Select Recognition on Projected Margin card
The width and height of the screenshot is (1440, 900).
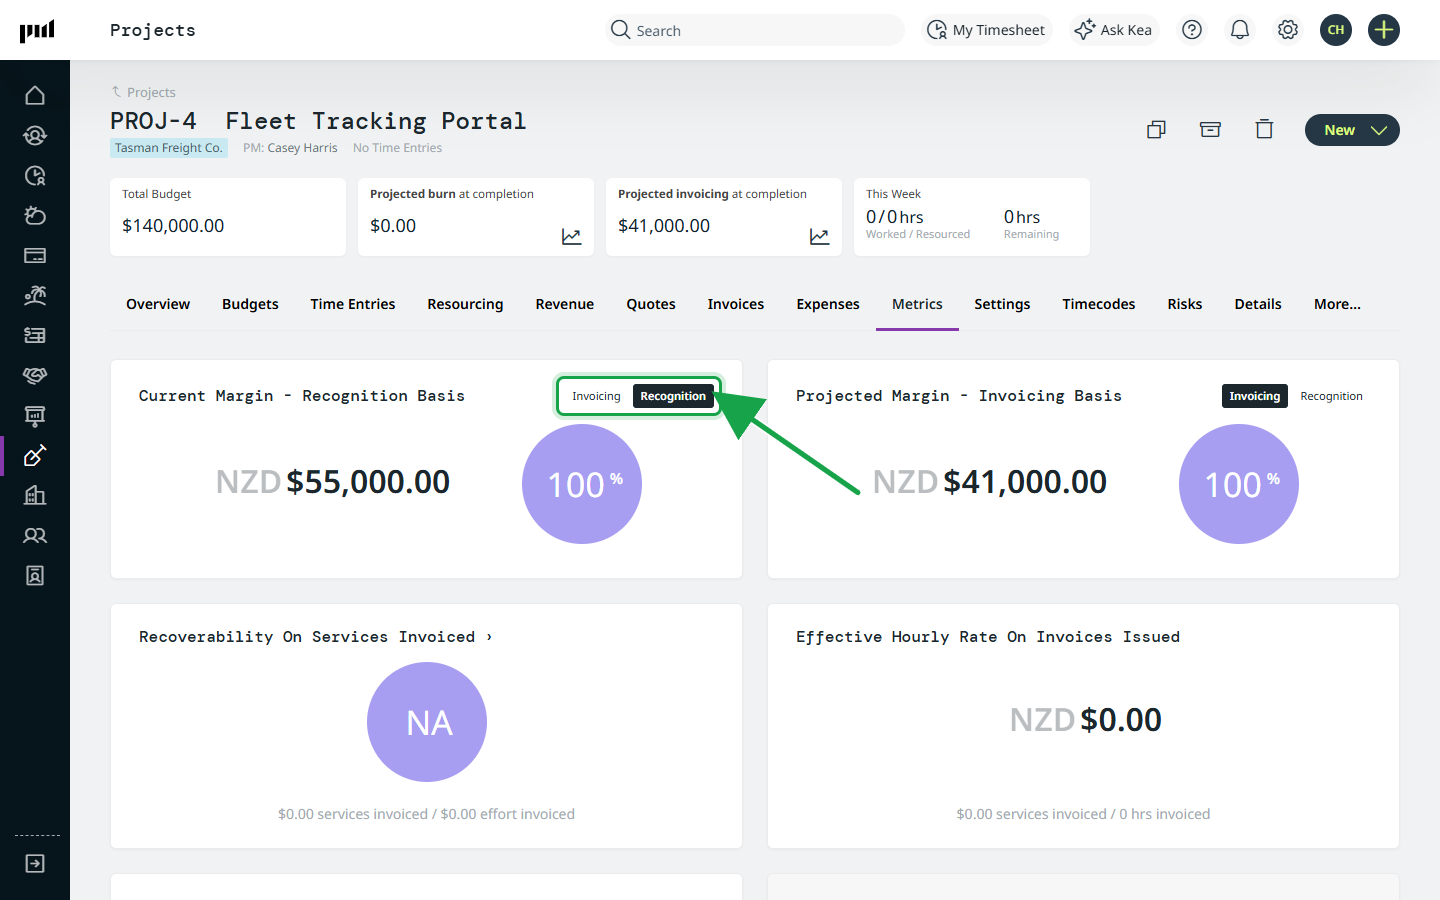[x=1331, y=396]
